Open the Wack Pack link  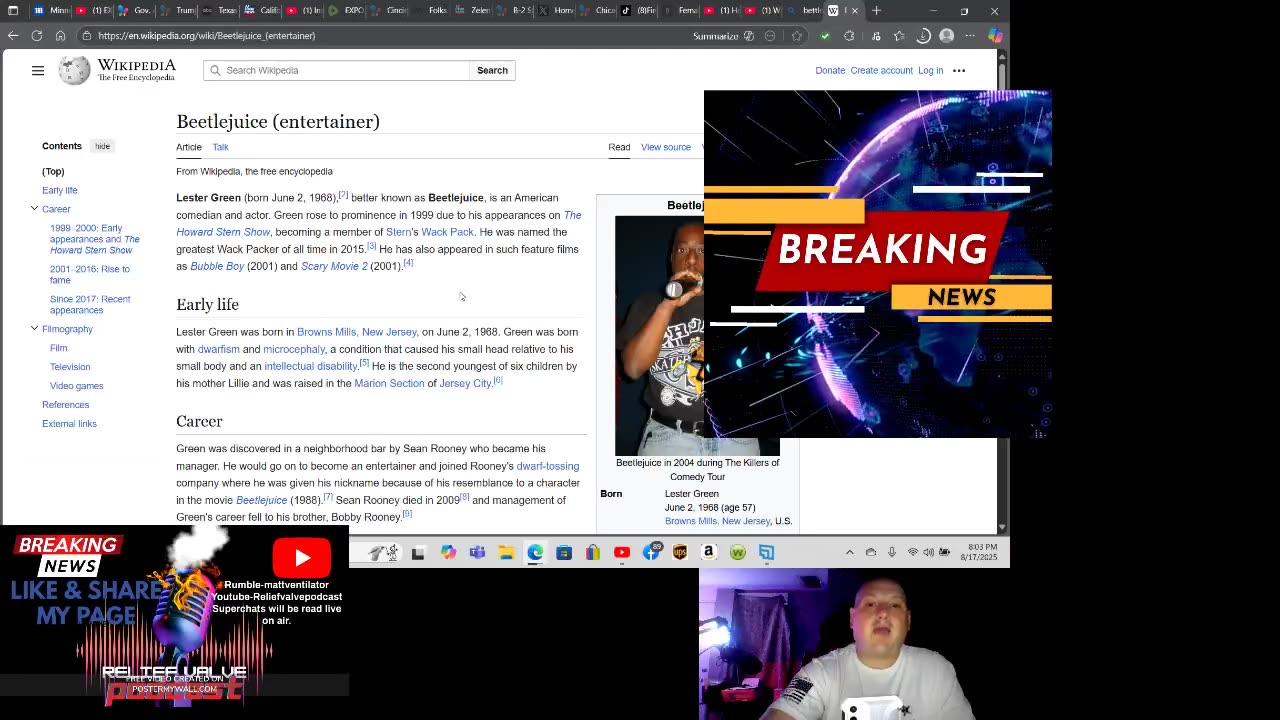pos(447,232)
